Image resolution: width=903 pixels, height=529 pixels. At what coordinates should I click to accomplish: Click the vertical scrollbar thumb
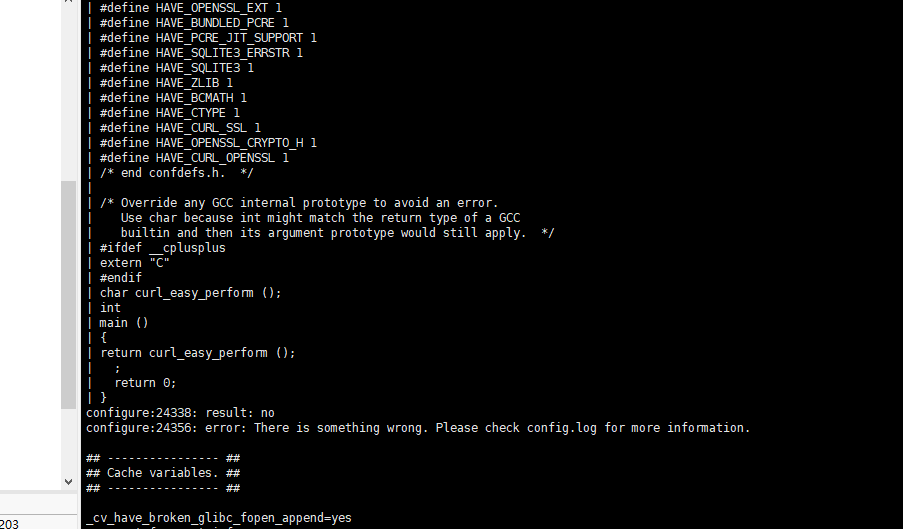[69, 295]
